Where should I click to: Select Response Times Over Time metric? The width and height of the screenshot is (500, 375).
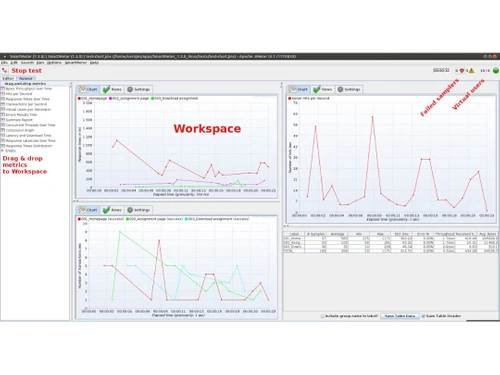pyautogui.click(x=25, y=99)
